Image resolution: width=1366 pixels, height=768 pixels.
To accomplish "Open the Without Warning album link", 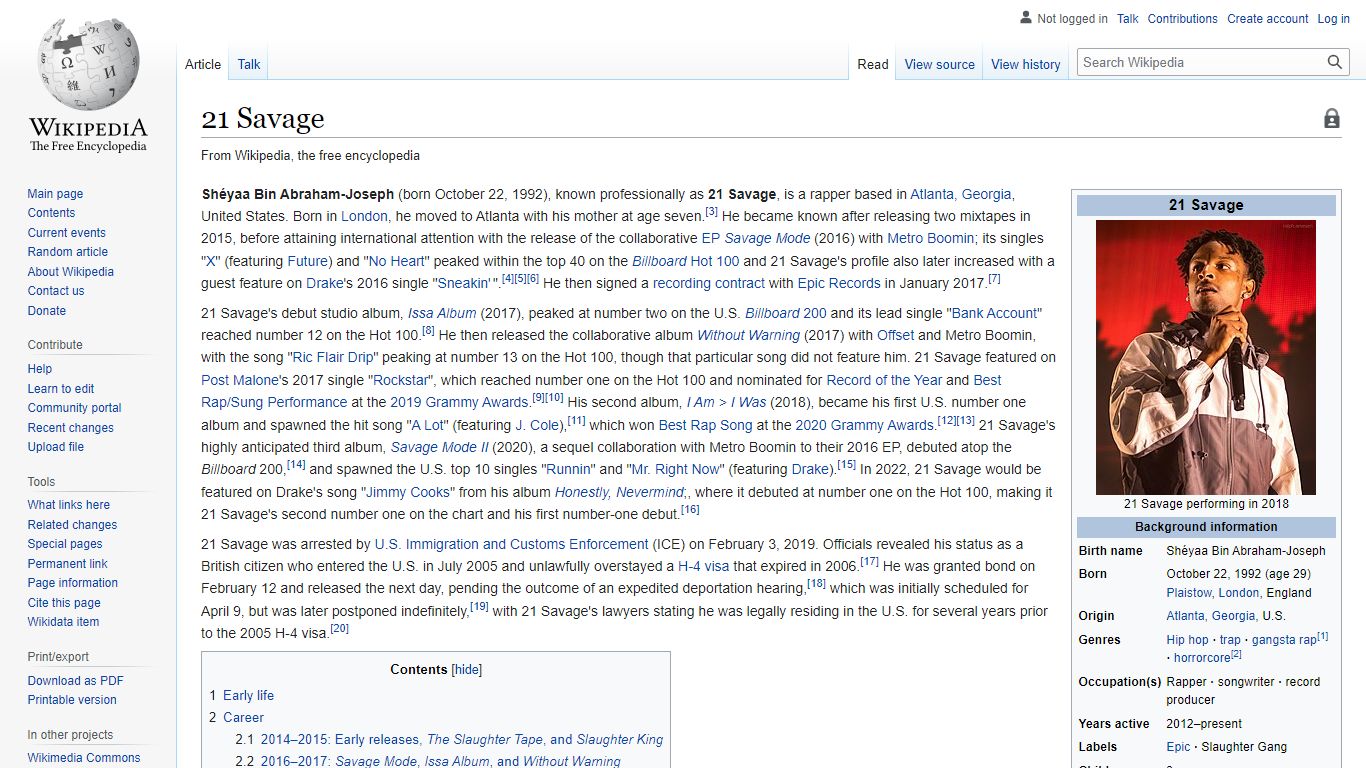I will pos(748,335).
